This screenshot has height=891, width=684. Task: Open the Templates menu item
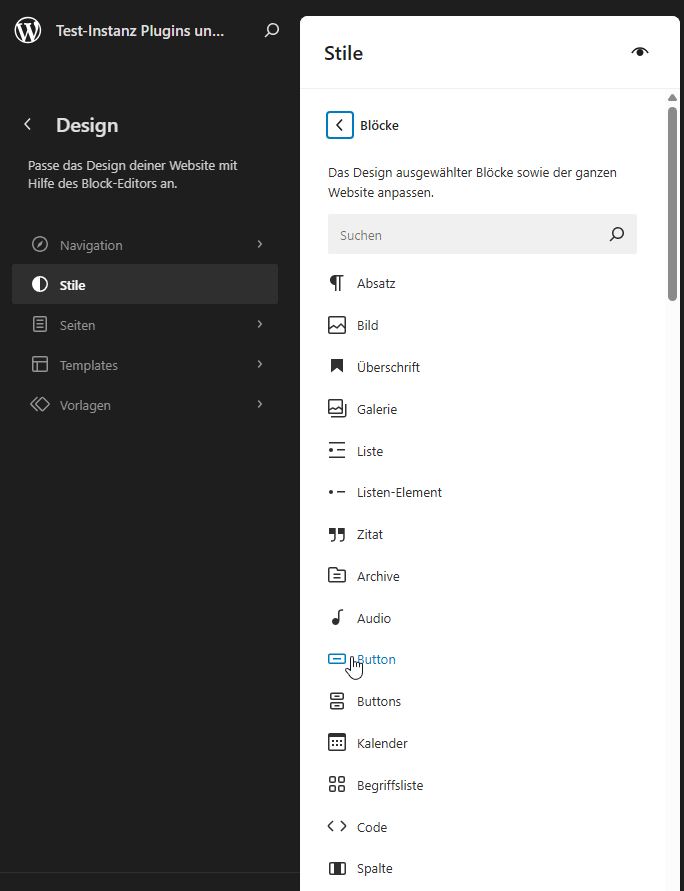click(x=145, y=365)
